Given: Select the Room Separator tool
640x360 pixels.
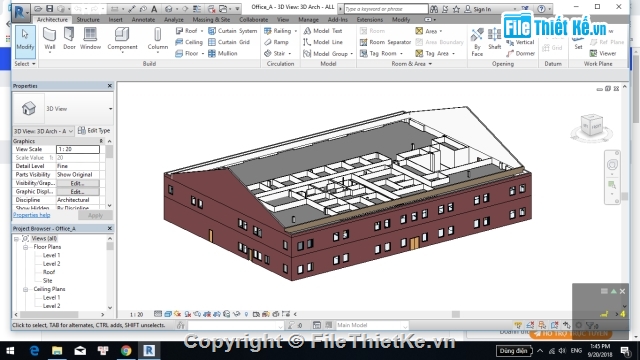Looking at the screenshot, I should (x=385, y=42).
